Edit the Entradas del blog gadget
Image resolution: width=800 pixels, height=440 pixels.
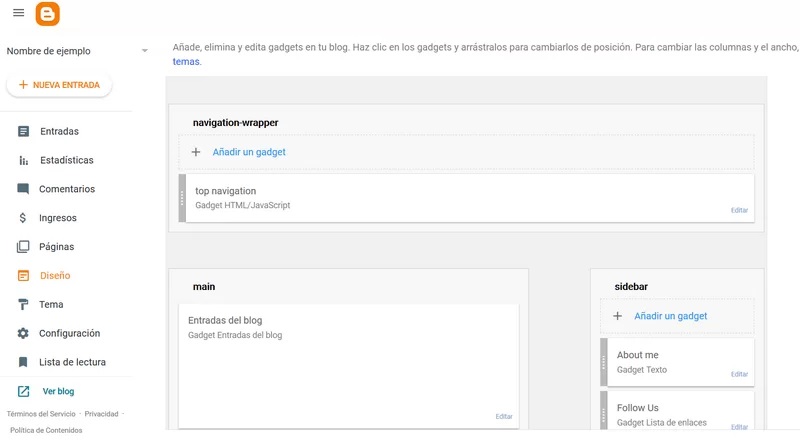[x=504, y=417]
